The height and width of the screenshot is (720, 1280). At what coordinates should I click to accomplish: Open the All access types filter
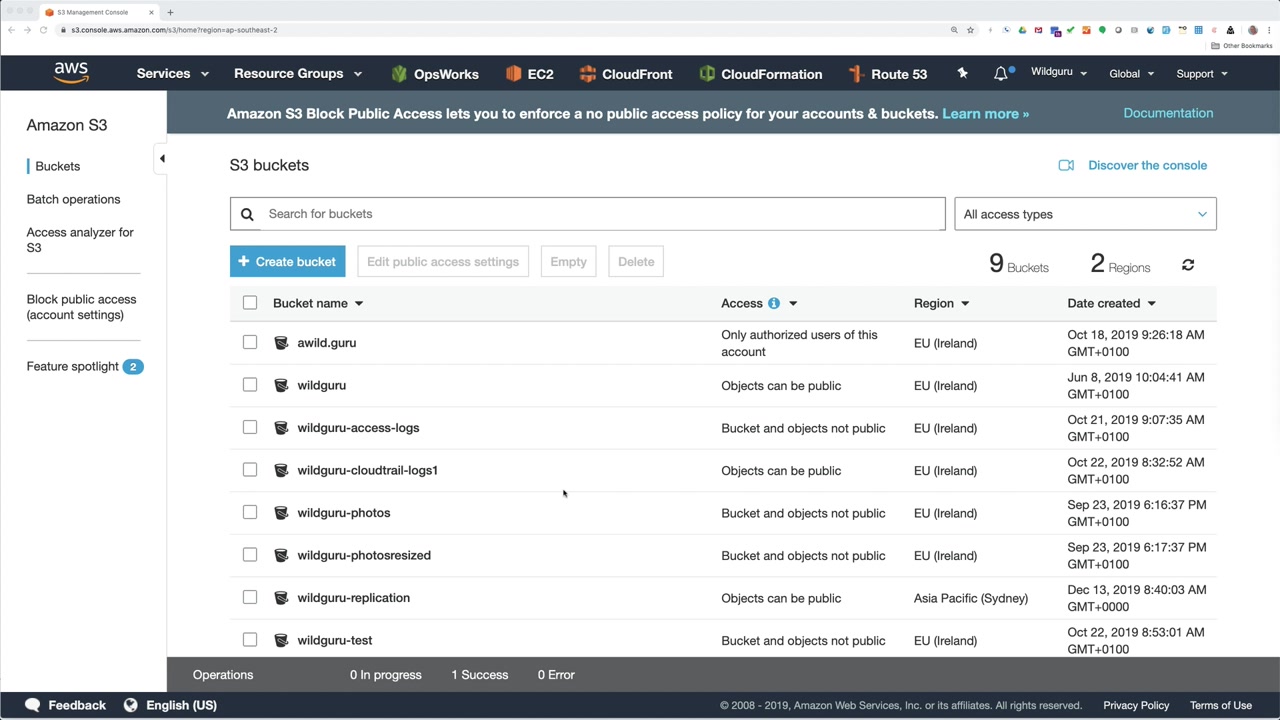pos(1085,214)
